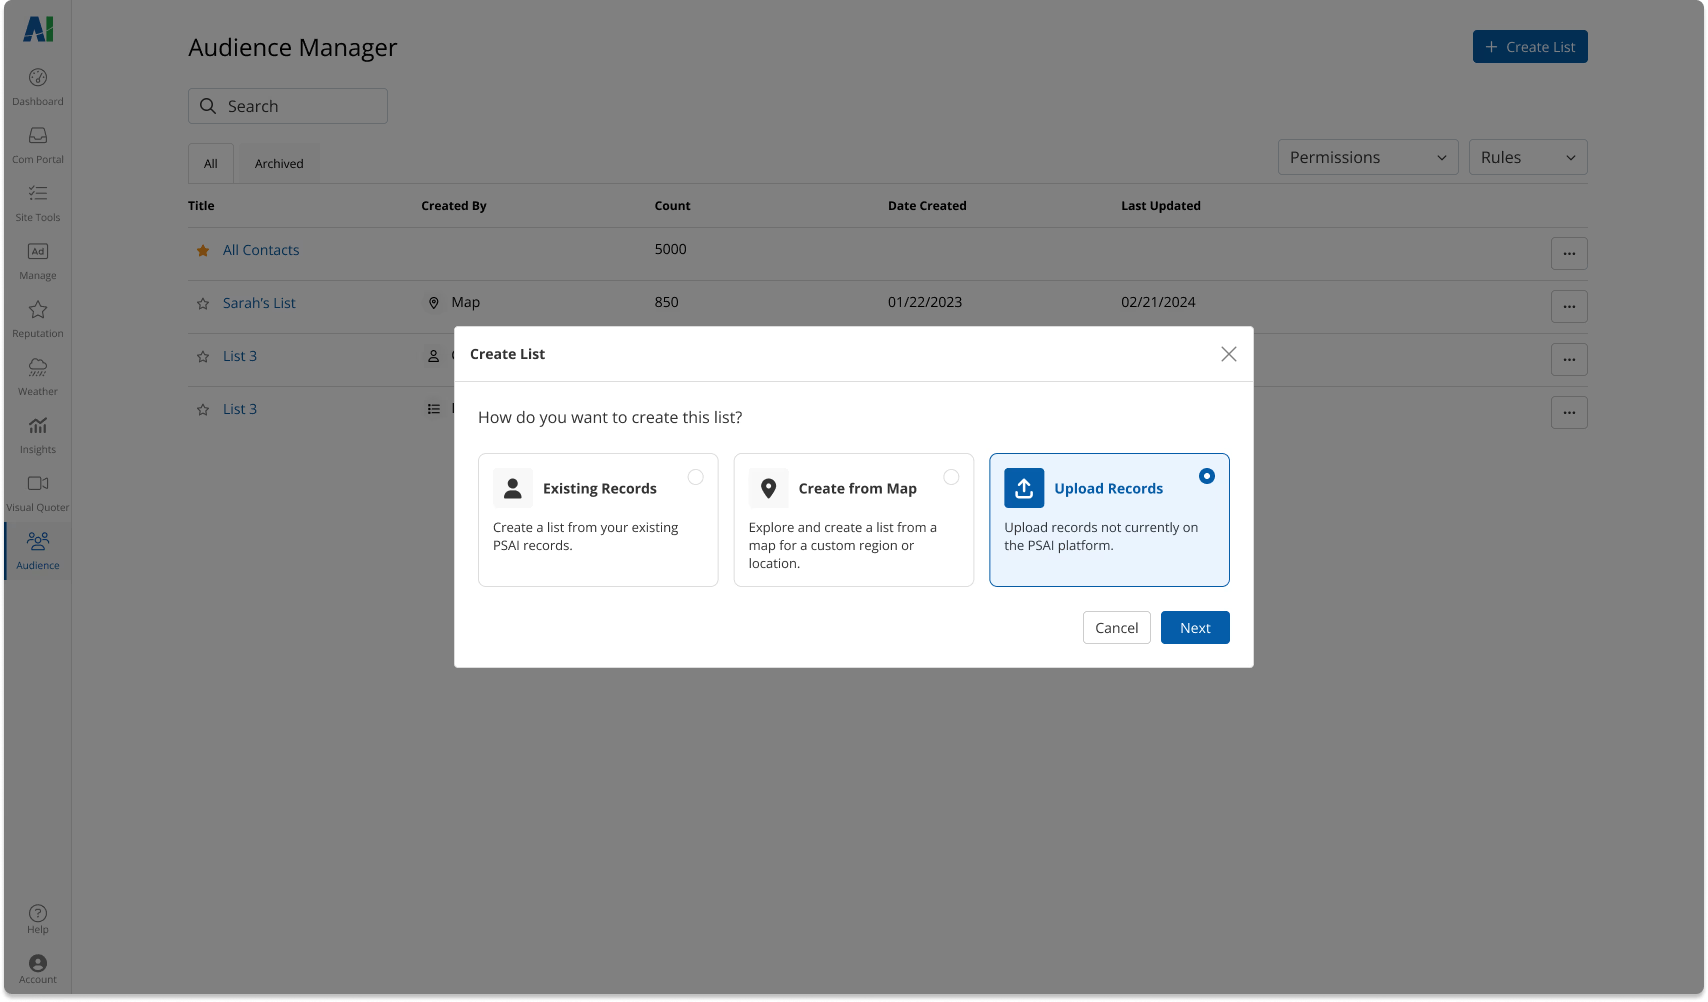Favorite Sarah's List with star toggle
This screenshot has width=1708, height=1002.
pyautogui.click(x=203, y=303)
